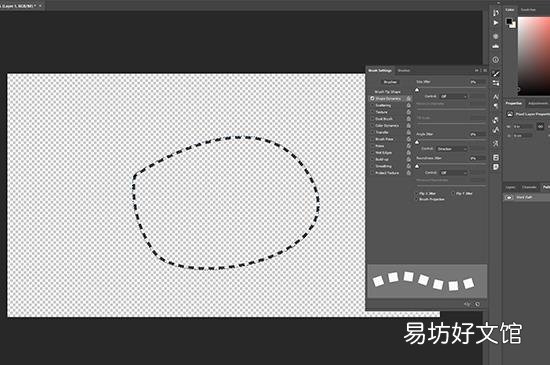The image size is (550, 365).
Task: Lock the Scattering setting
Action: pos(409,106)
